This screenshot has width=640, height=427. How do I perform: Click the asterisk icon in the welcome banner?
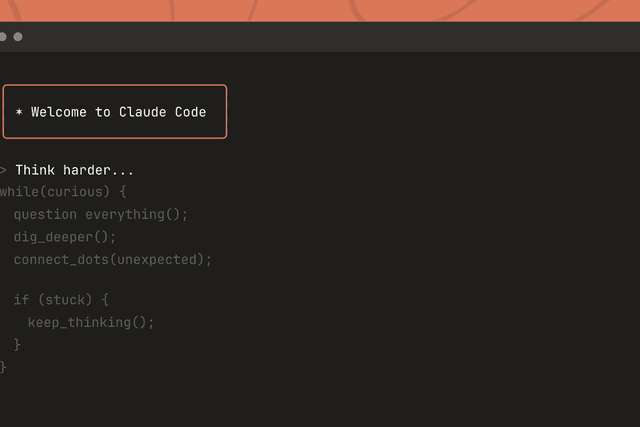[19, 113]
